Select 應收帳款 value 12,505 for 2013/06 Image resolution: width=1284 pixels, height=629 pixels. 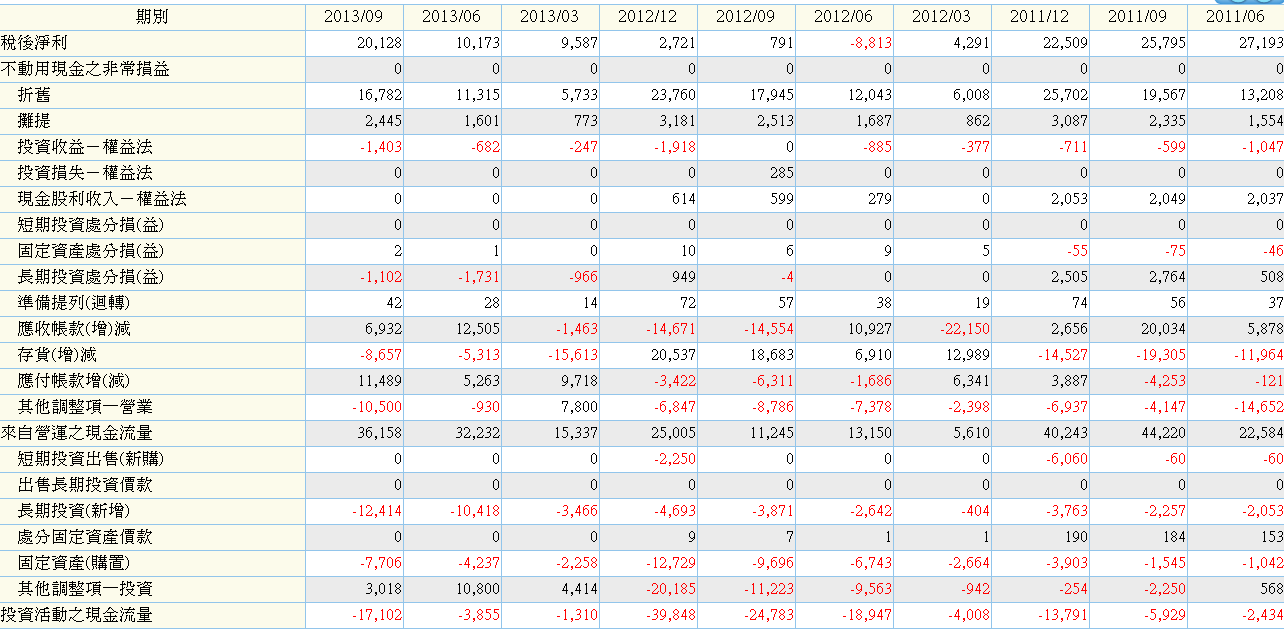tap(477, 329)
